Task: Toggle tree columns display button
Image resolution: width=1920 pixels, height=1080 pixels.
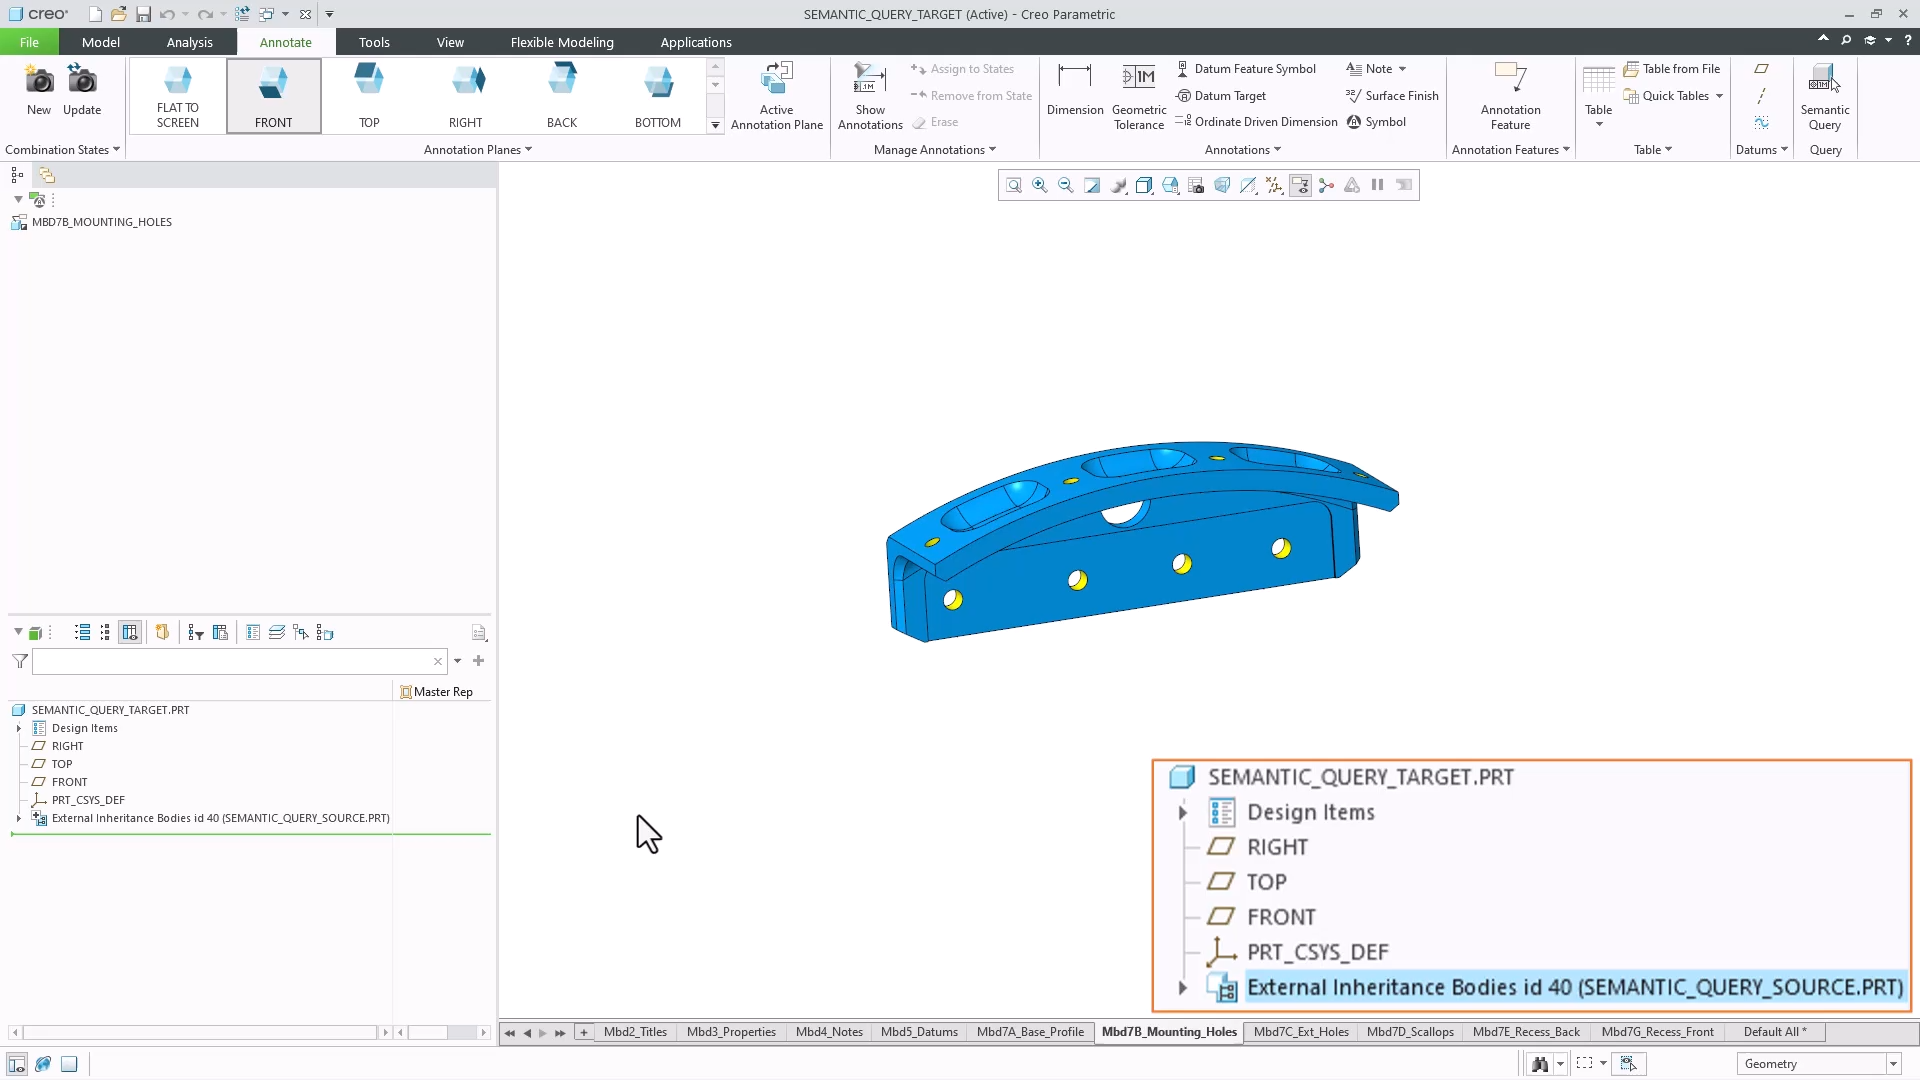Action: coord(130,633)
